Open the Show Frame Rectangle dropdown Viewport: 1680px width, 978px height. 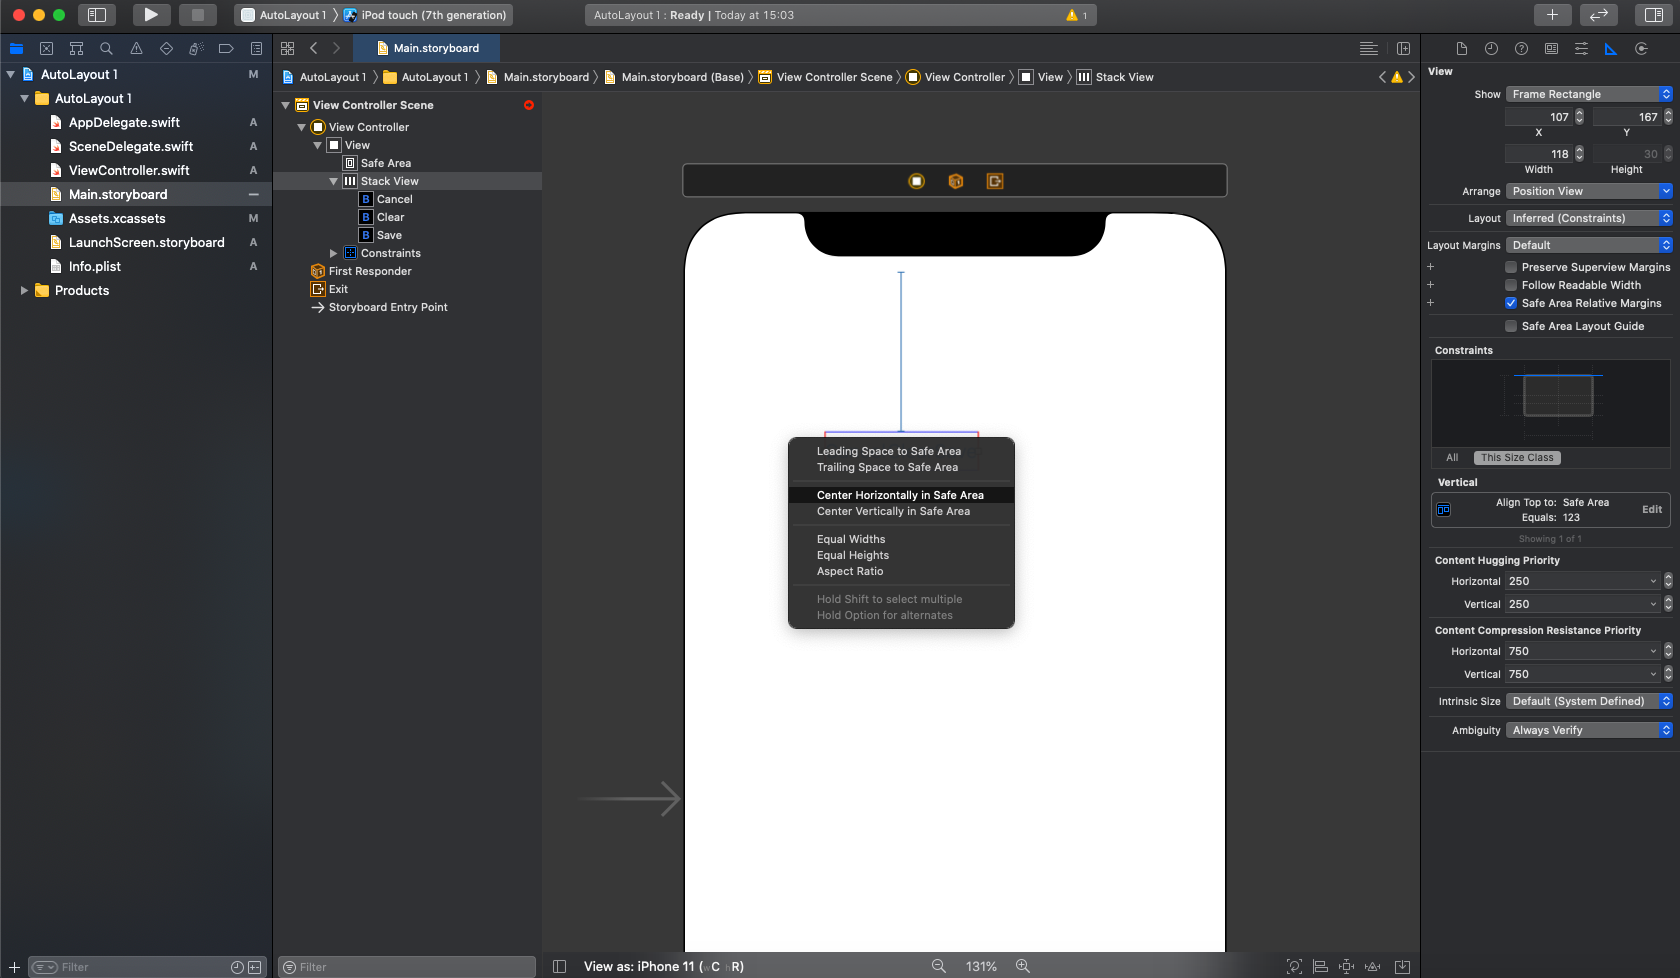click(x=1588, y=94)
